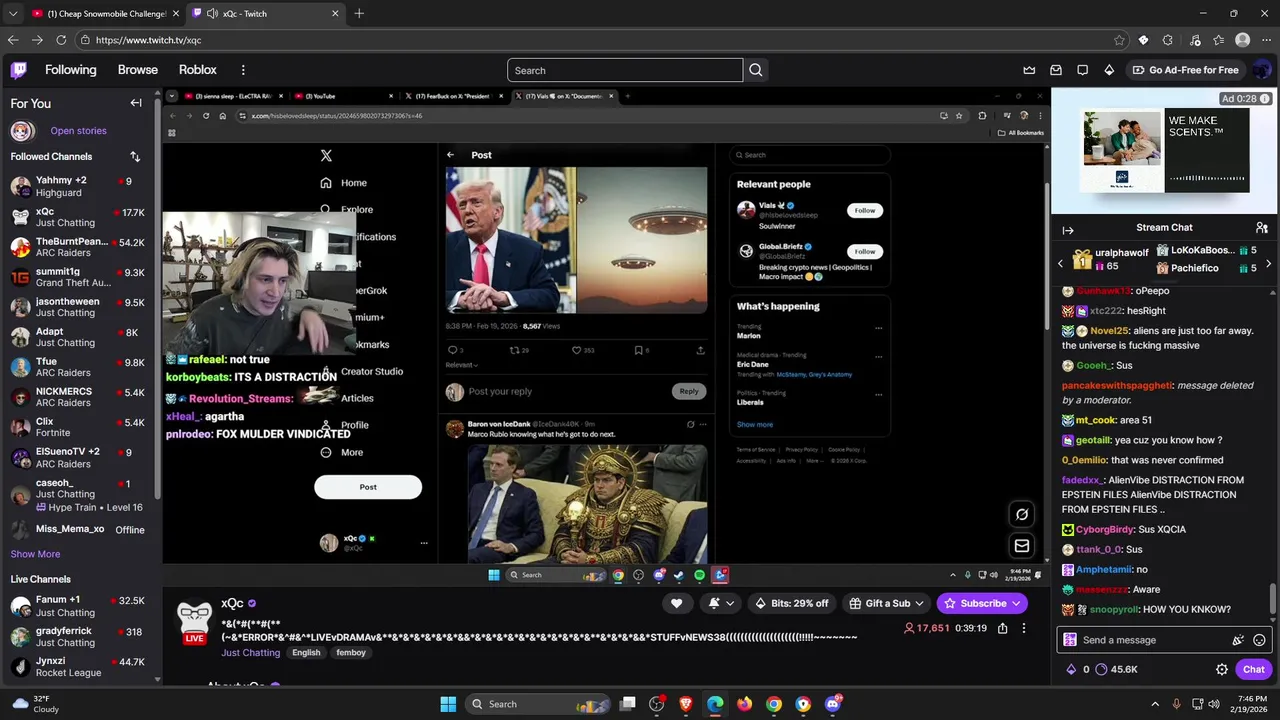Open the weather widget 32°F Cloudy

coord(34,704)
